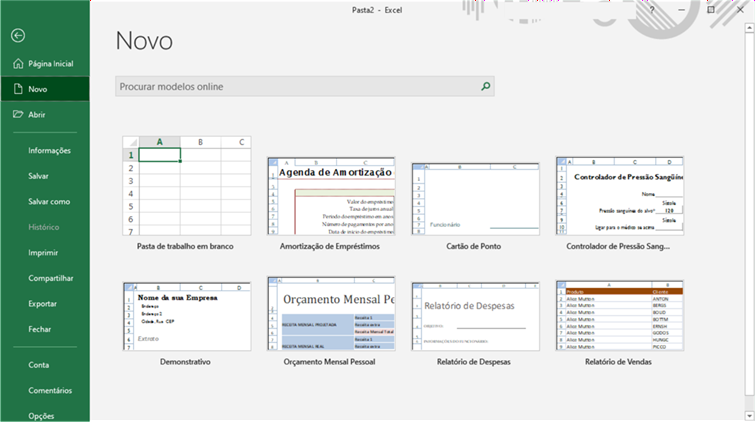Click the scrollbar down arrow
Image resolution: width=755 pixels, height=422 pixels.
(749, 414)
